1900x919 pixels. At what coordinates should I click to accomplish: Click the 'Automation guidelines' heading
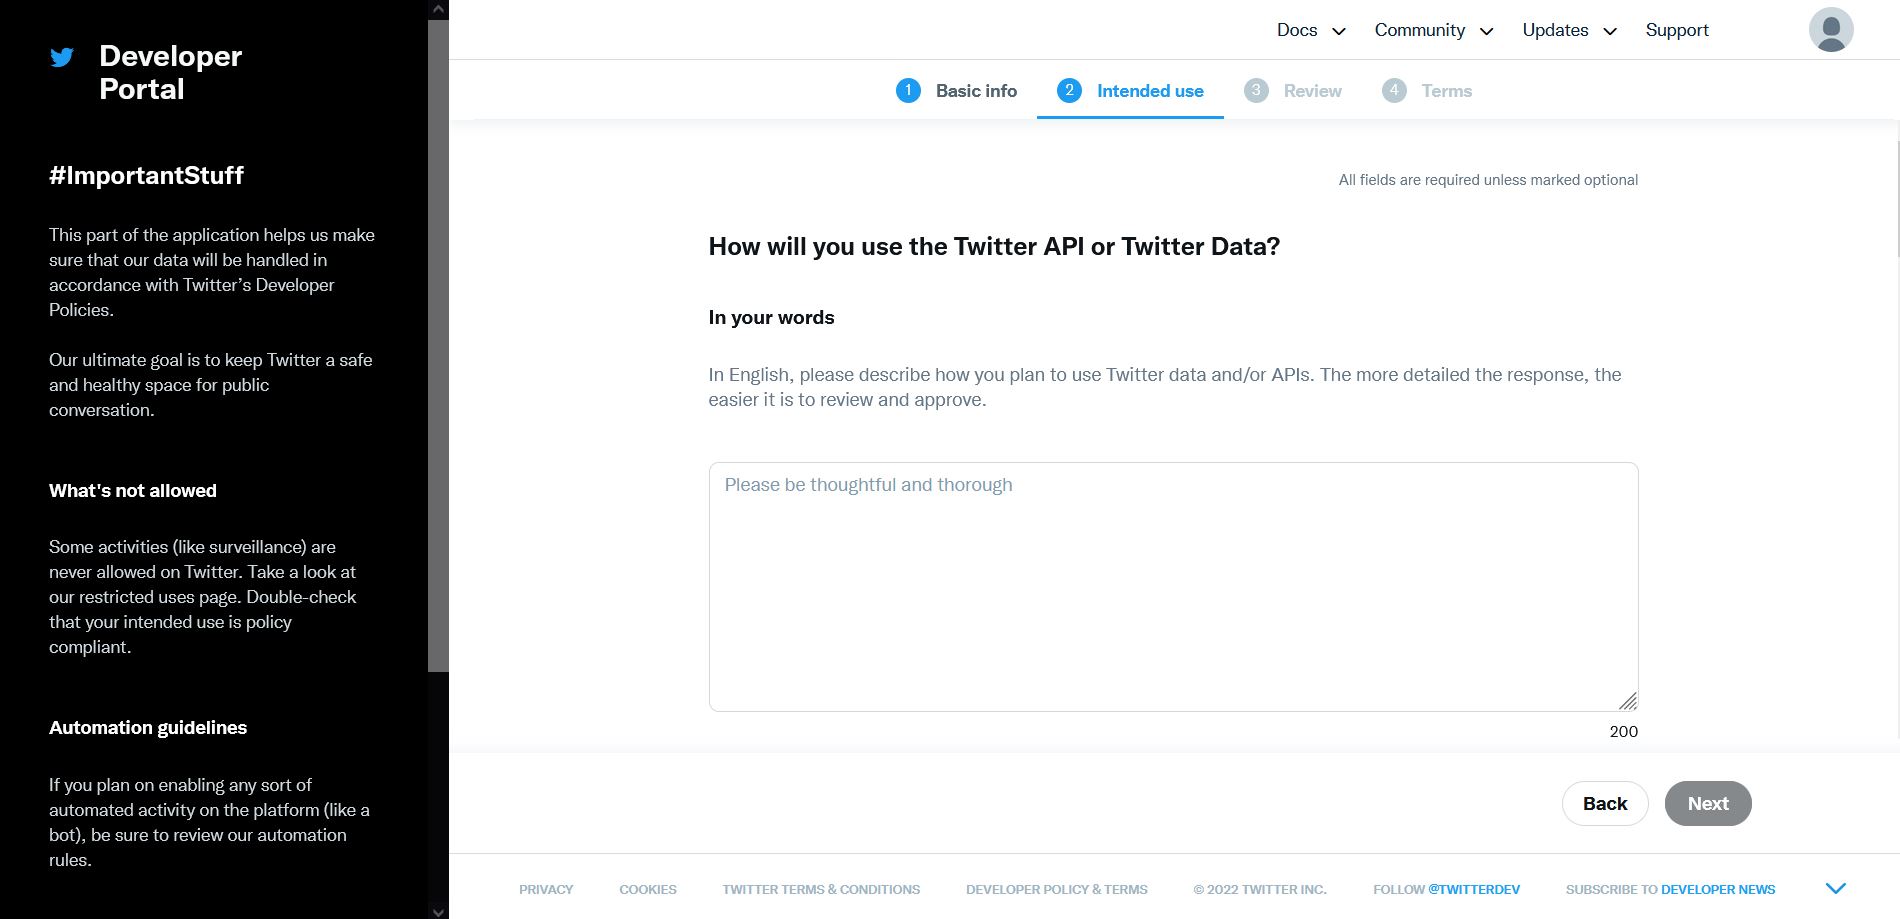tap(148, 728)
